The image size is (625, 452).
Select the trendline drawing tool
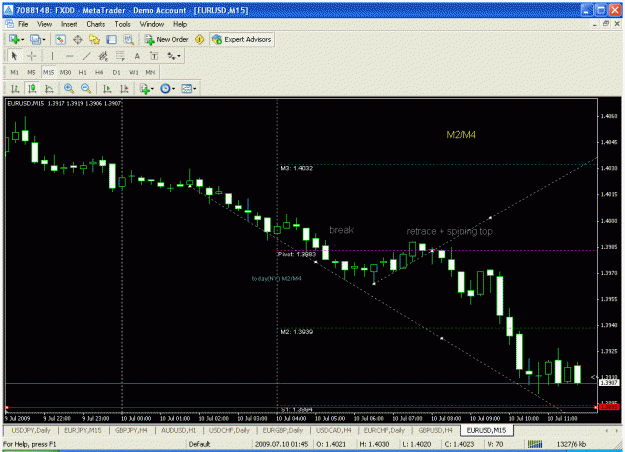click(86, 56)
